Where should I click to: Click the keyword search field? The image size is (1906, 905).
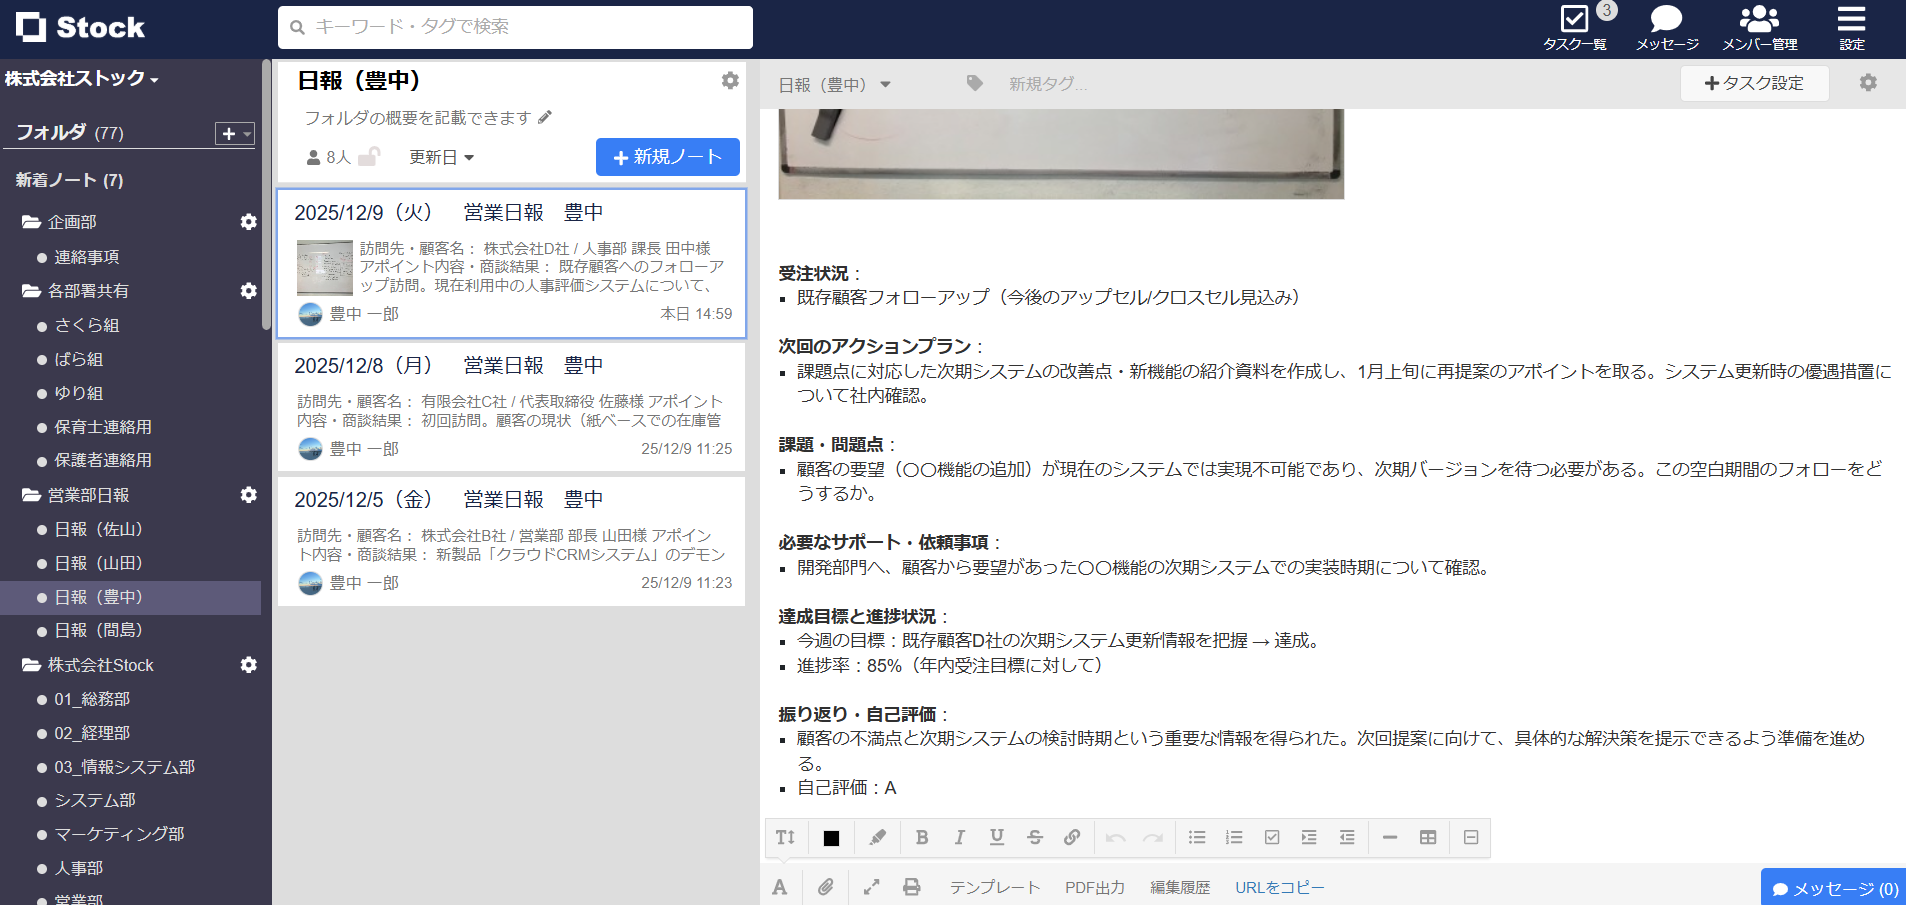click(514, 27)
